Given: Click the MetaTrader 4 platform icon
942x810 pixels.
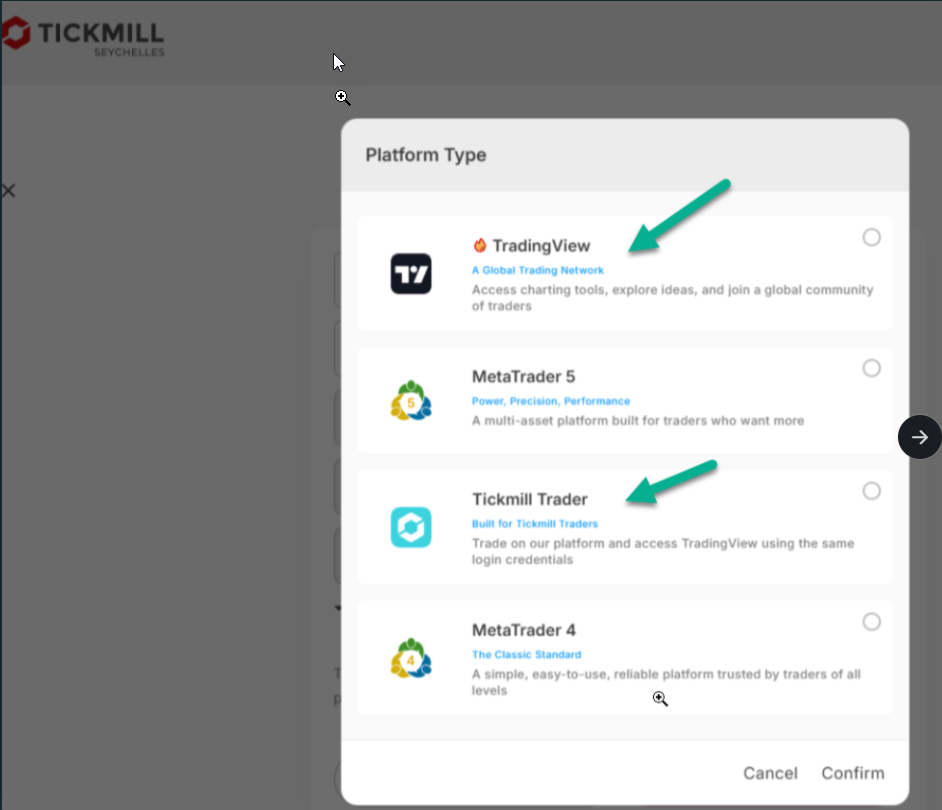Looking at the screenshot, I should pyautogui.click(x=411, y=658).
